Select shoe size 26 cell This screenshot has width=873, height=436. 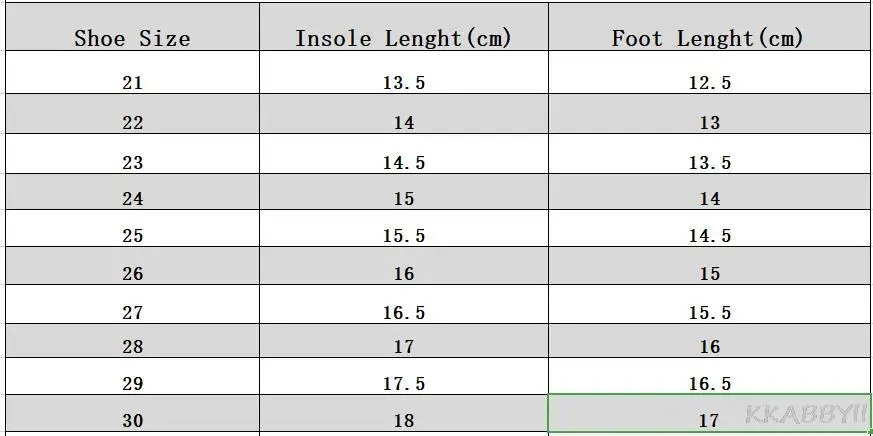pos(132,274)
